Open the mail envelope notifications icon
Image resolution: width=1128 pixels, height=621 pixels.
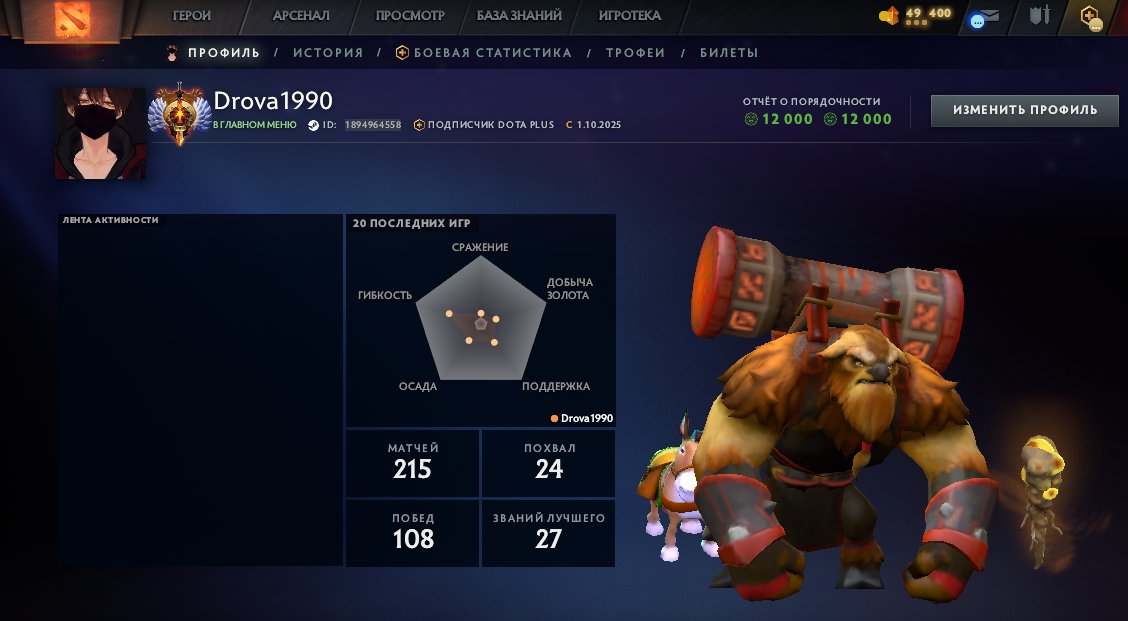pos(984,17)
